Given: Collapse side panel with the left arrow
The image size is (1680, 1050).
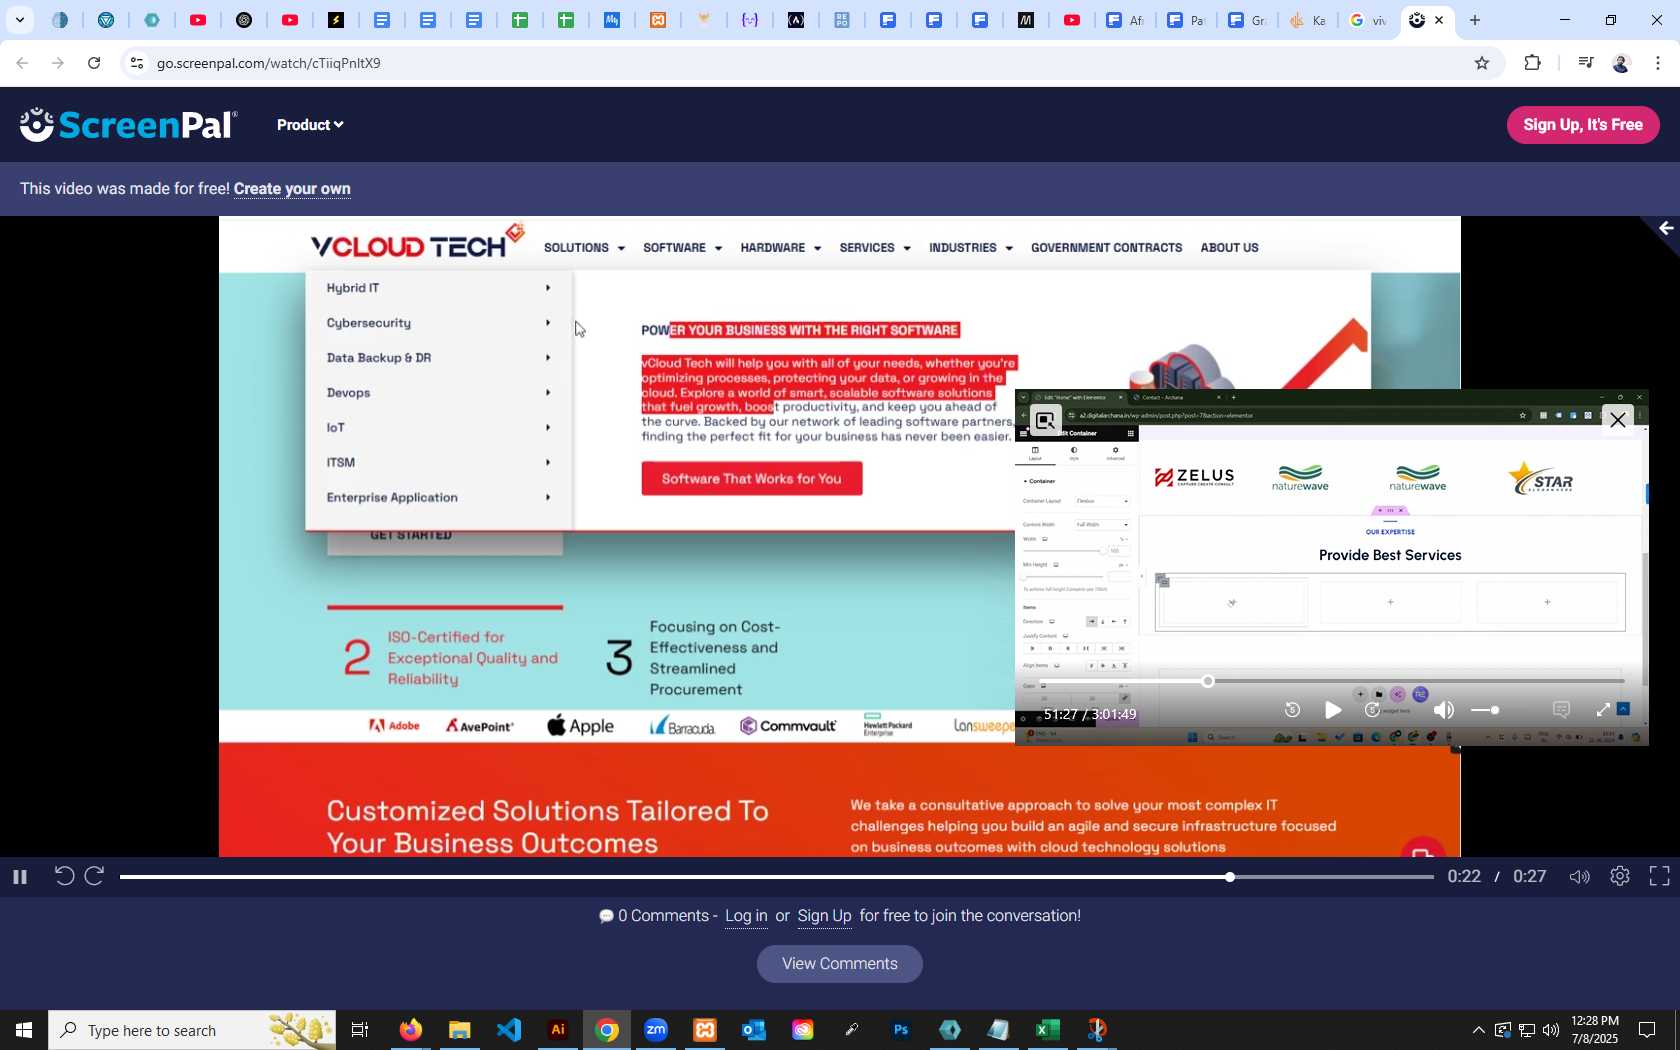Looking at the screenshot, I should pos(1666,229).
